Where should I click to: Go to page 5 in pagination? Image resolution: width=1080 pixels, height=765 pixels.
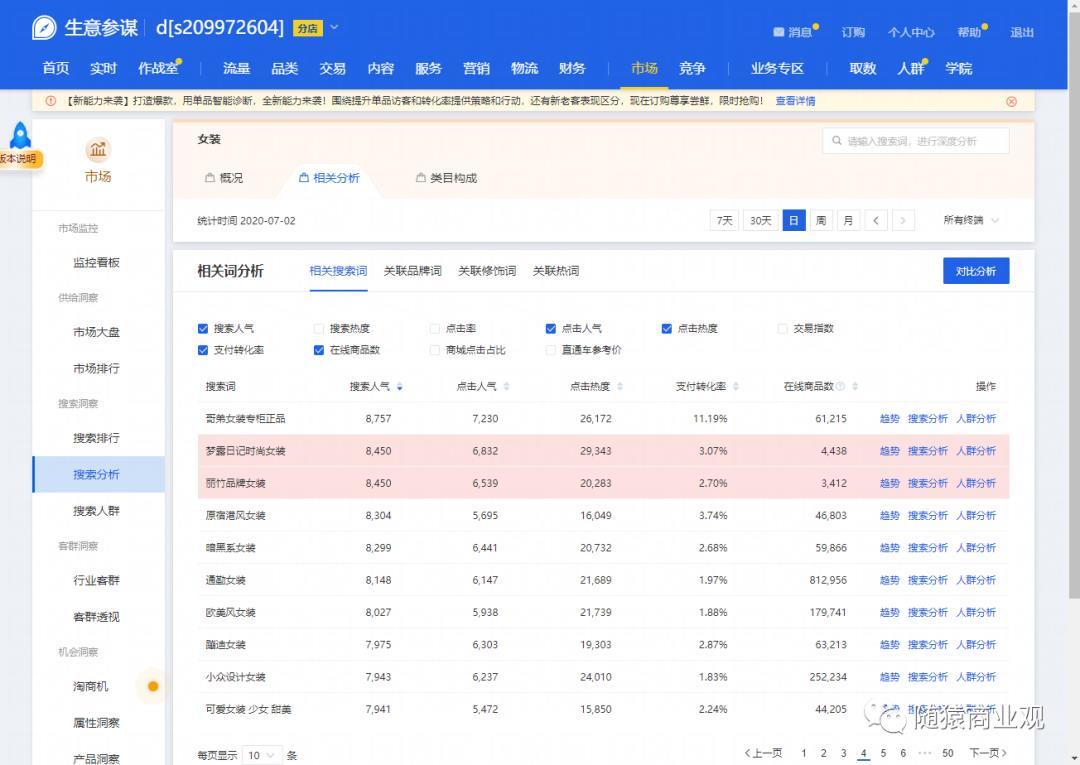tap(883, 753)
